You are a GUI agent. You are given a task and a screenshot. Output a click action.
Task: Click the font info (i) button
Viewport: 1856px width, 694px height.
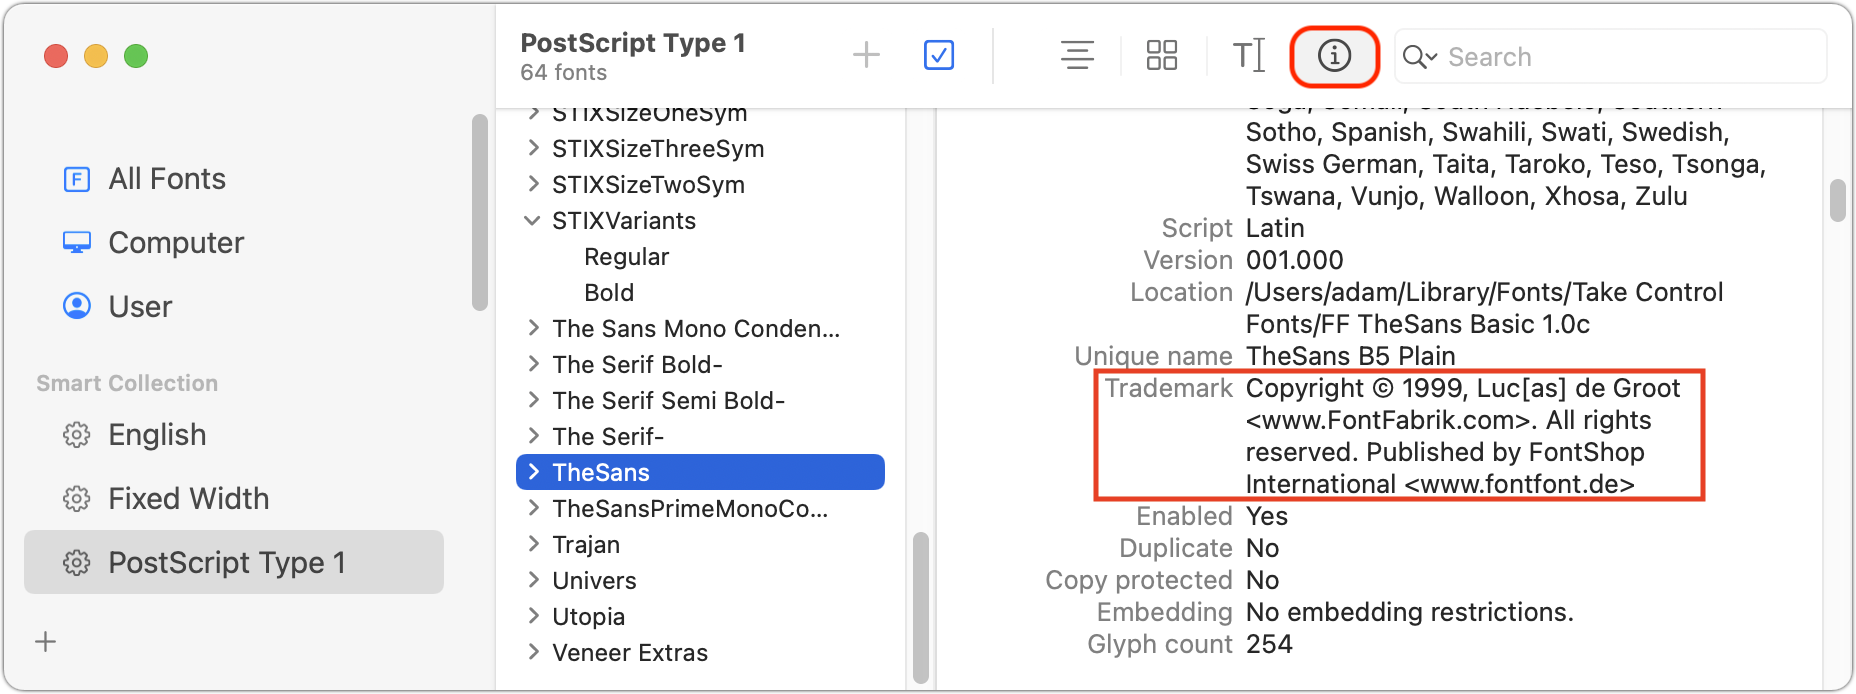[1334, 56]
